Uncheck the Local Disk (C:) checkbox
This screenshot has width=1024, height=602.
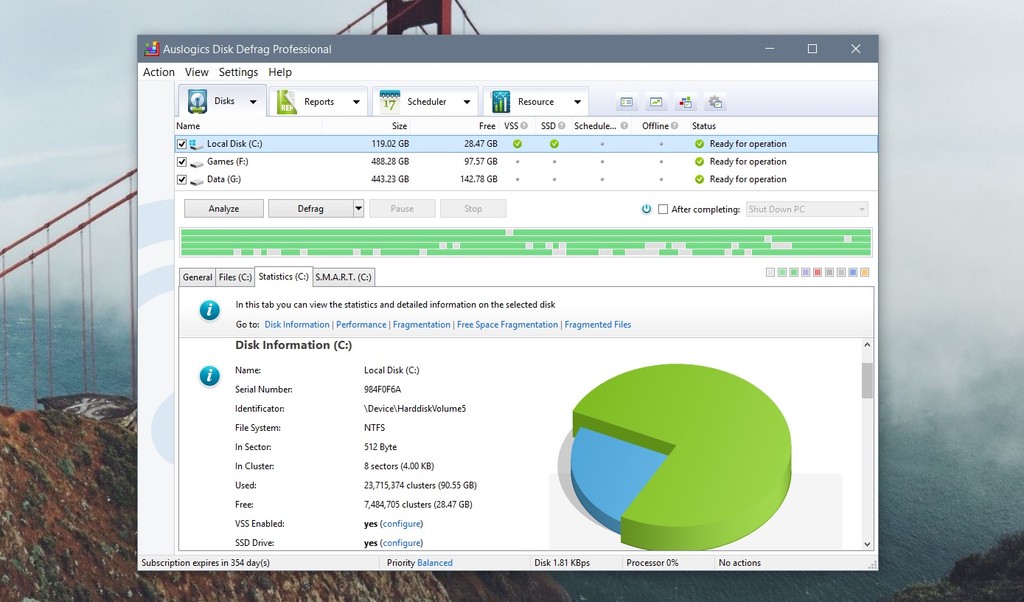pyautogui.click(x=182, y=144)
